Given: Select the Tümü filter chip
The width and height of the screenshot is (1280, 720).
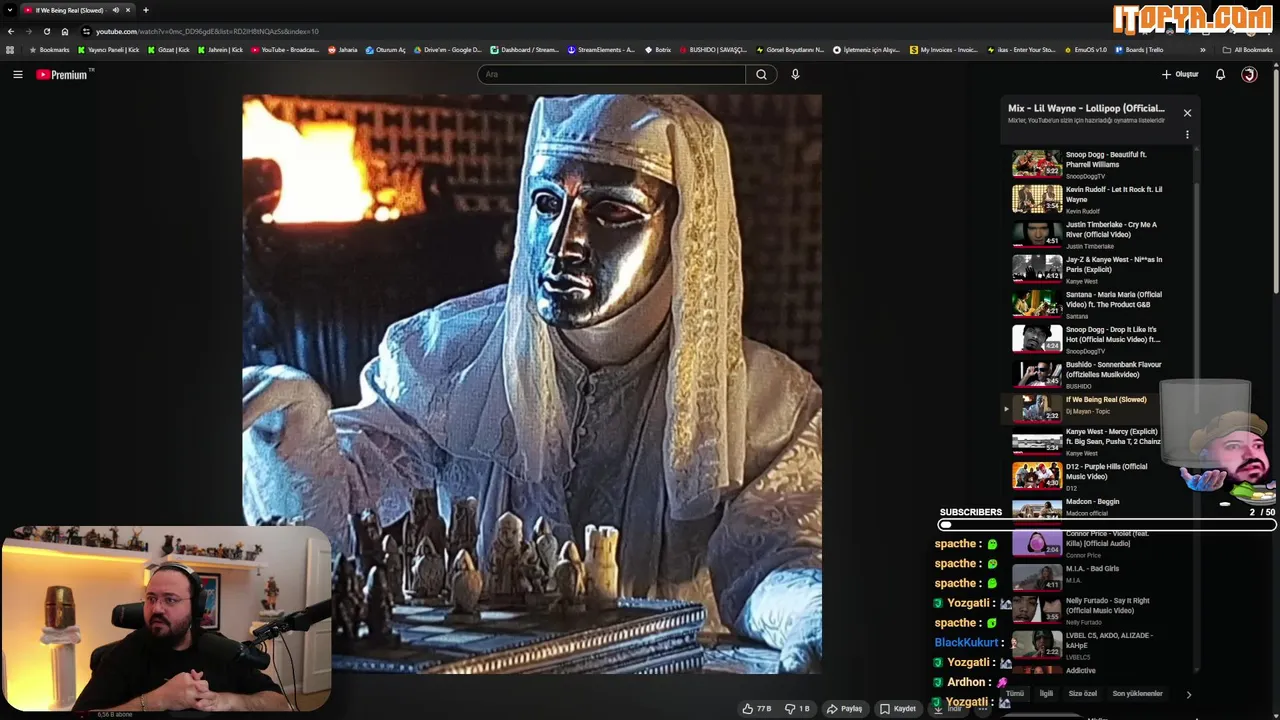Looking at the screenshot, I should point(1015,693).
